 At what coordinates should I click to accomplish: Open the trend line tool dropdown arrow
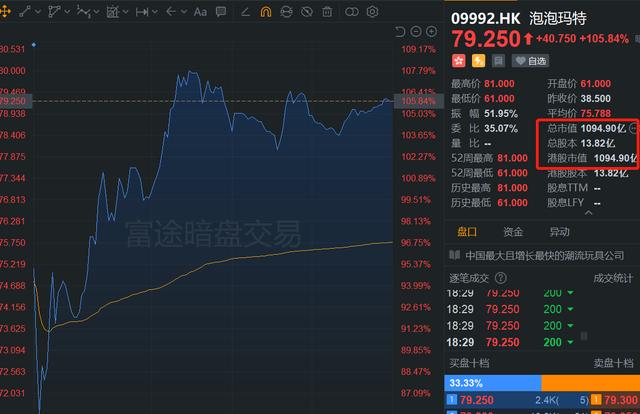click(x=38, y=12)
